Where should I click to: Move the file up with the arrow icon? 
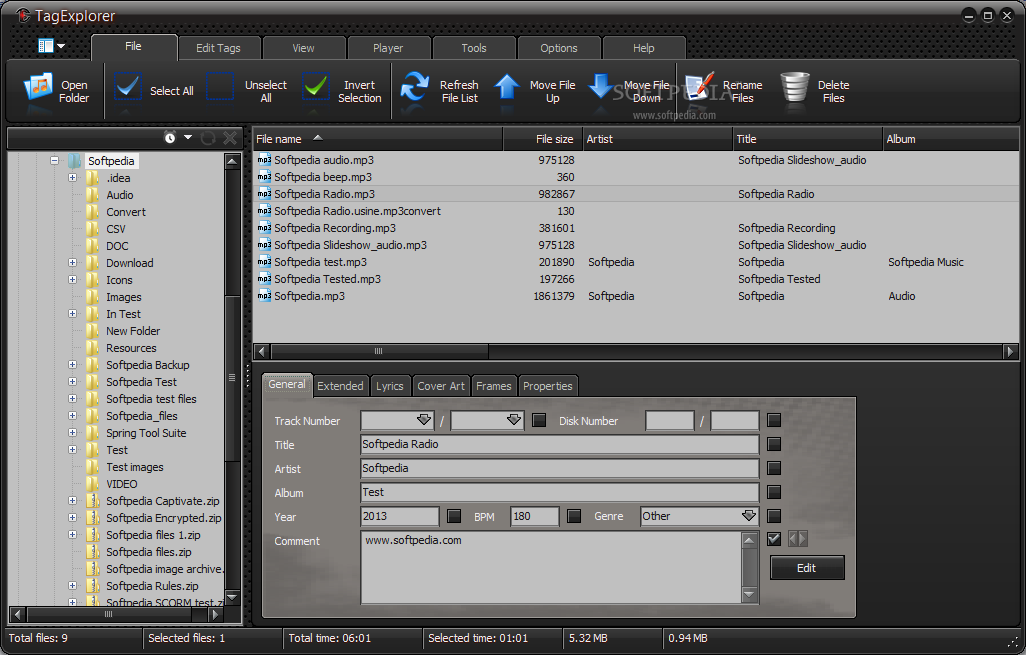coord(508,88)
